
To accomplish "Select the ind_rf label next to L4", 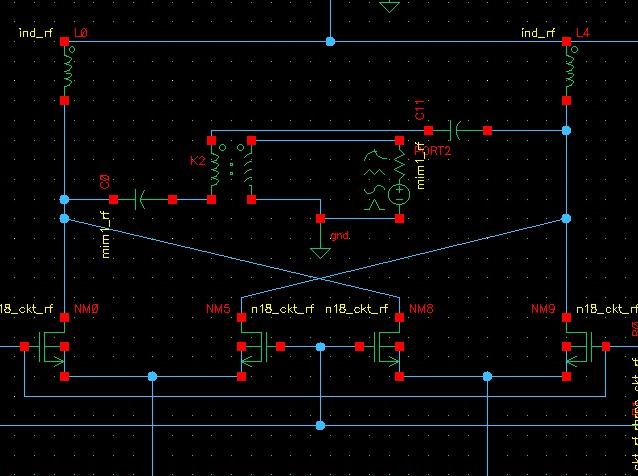I will [x=538, y=33].
